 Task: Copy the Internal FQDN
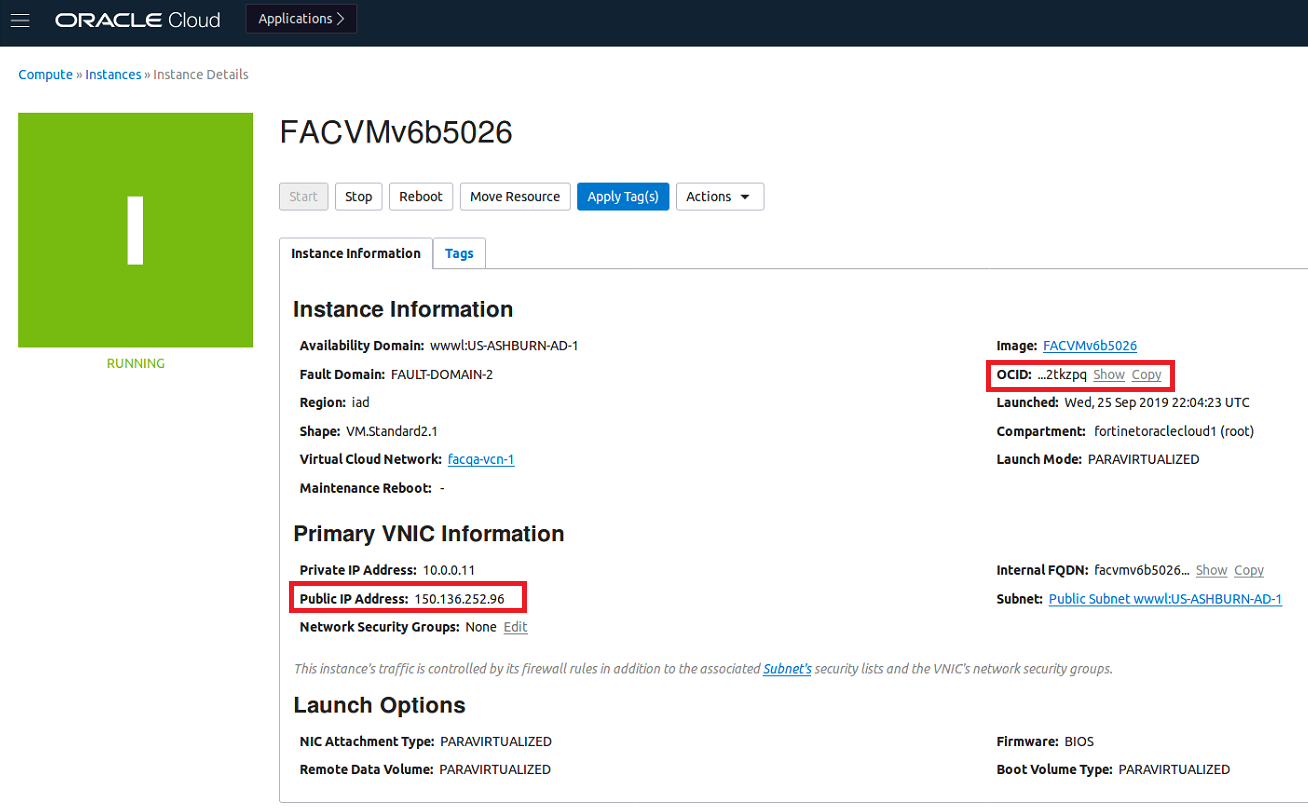pyautogui.click(x=1248, y=570)
